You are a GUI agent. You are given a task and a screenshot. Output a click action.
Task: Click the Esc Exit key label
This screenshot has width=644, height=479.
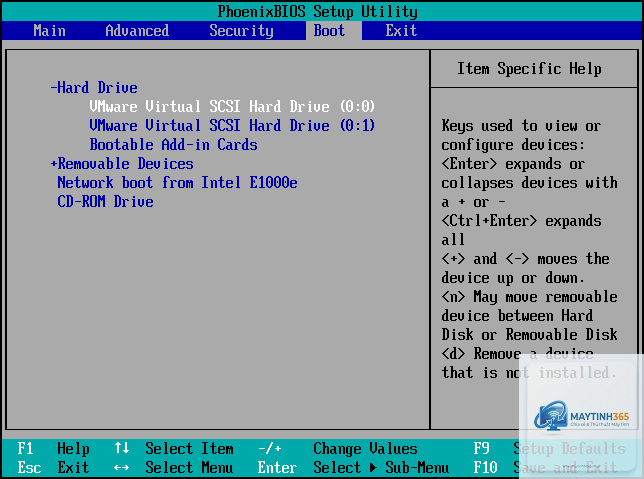pos(53,467)
